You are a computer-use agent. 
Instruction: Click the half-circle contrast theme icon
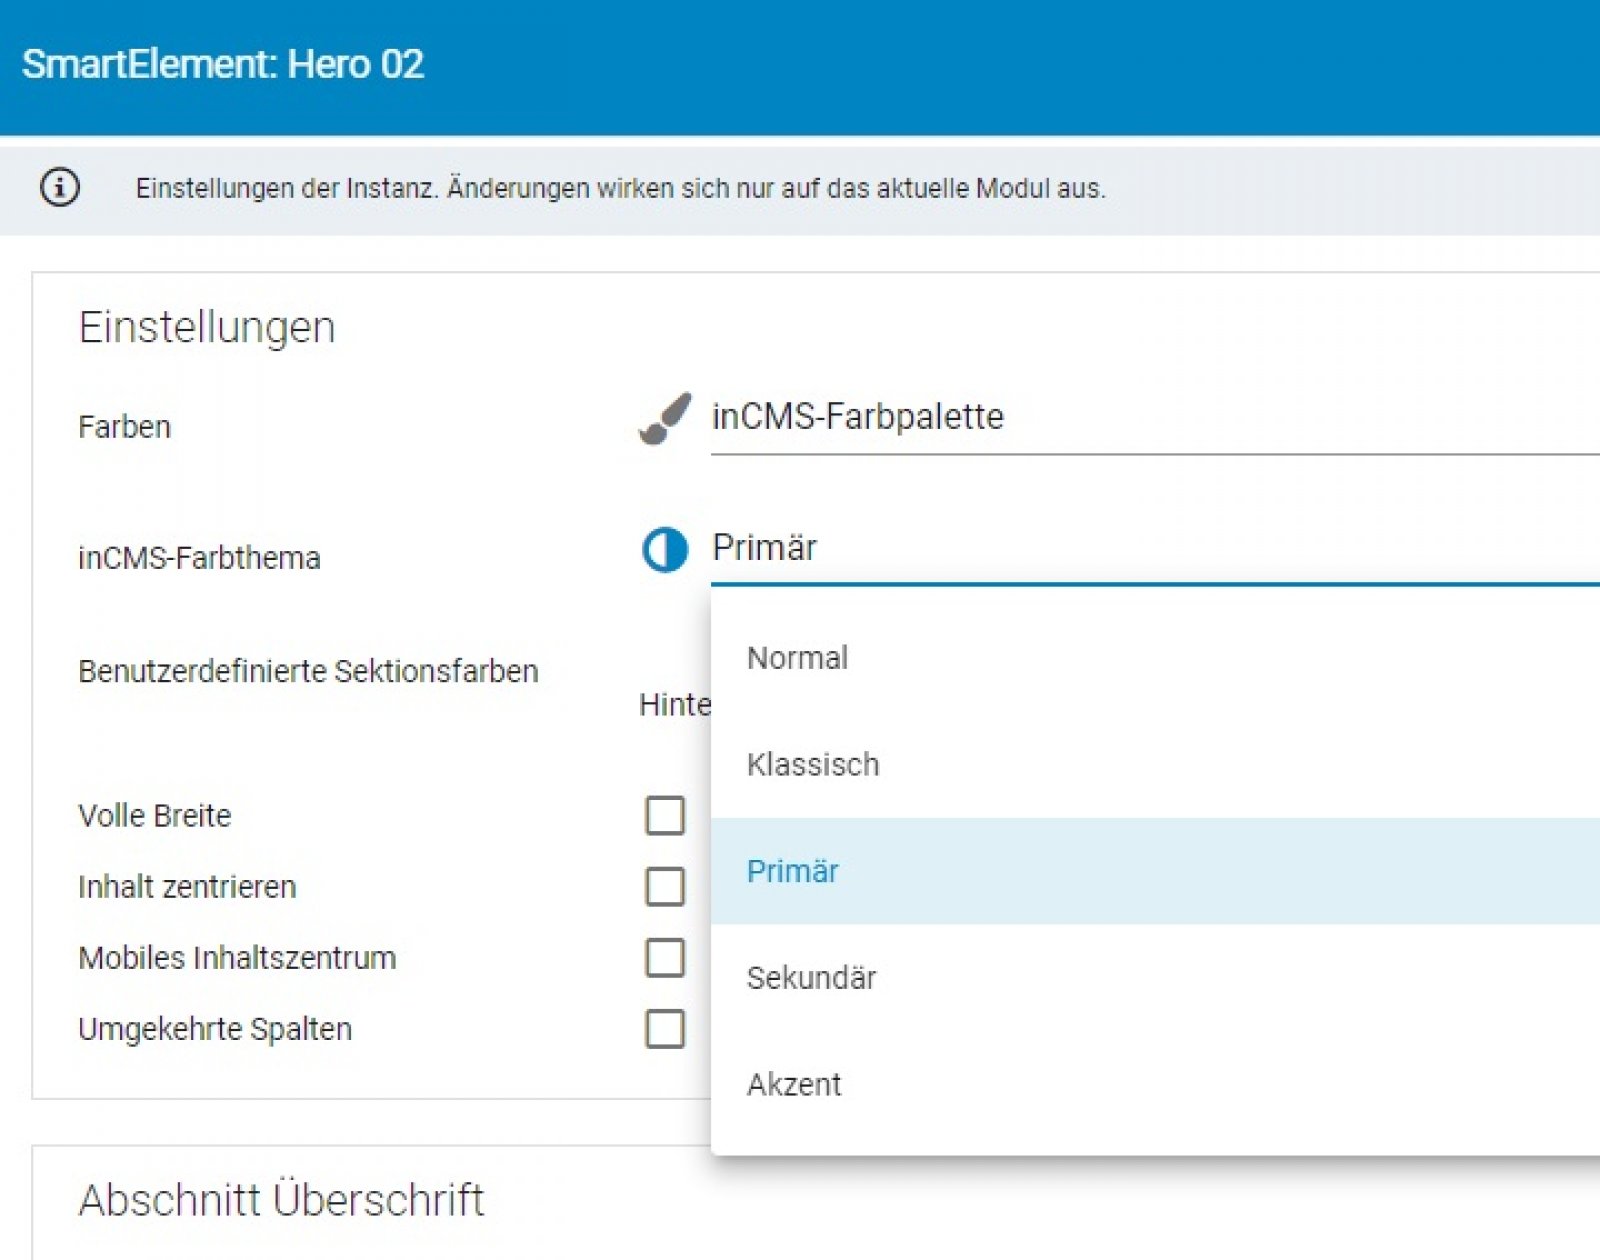[x=665, y=550]
